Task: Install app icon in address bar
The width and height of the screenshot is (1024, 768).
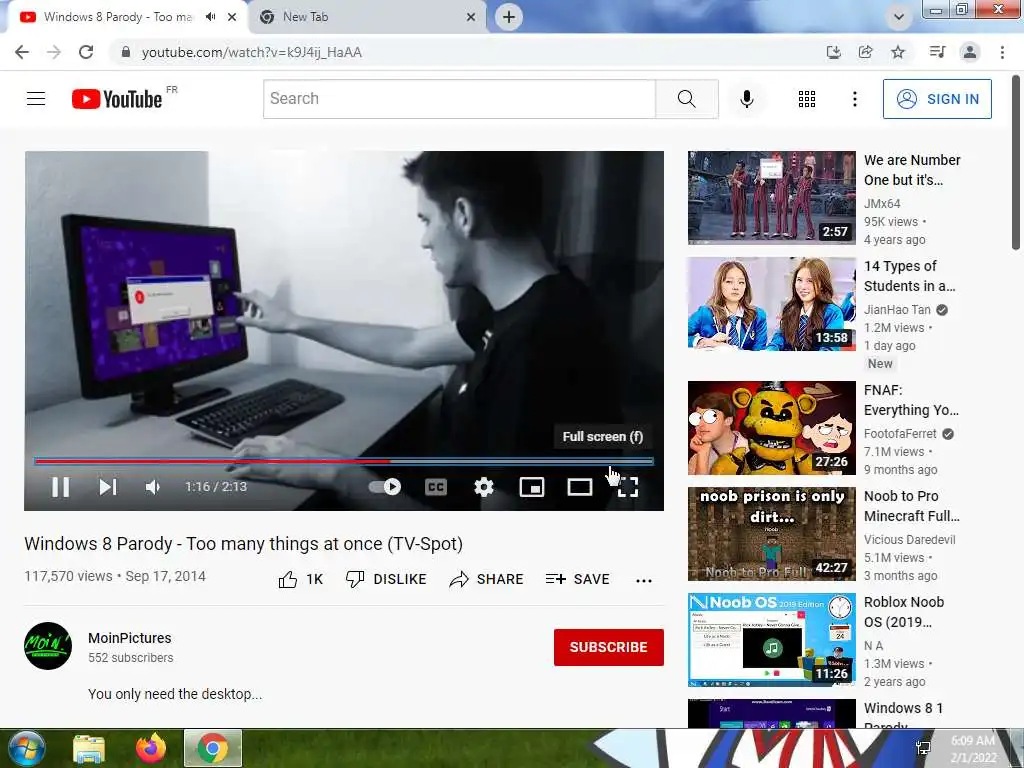Action: coord(833,52)
